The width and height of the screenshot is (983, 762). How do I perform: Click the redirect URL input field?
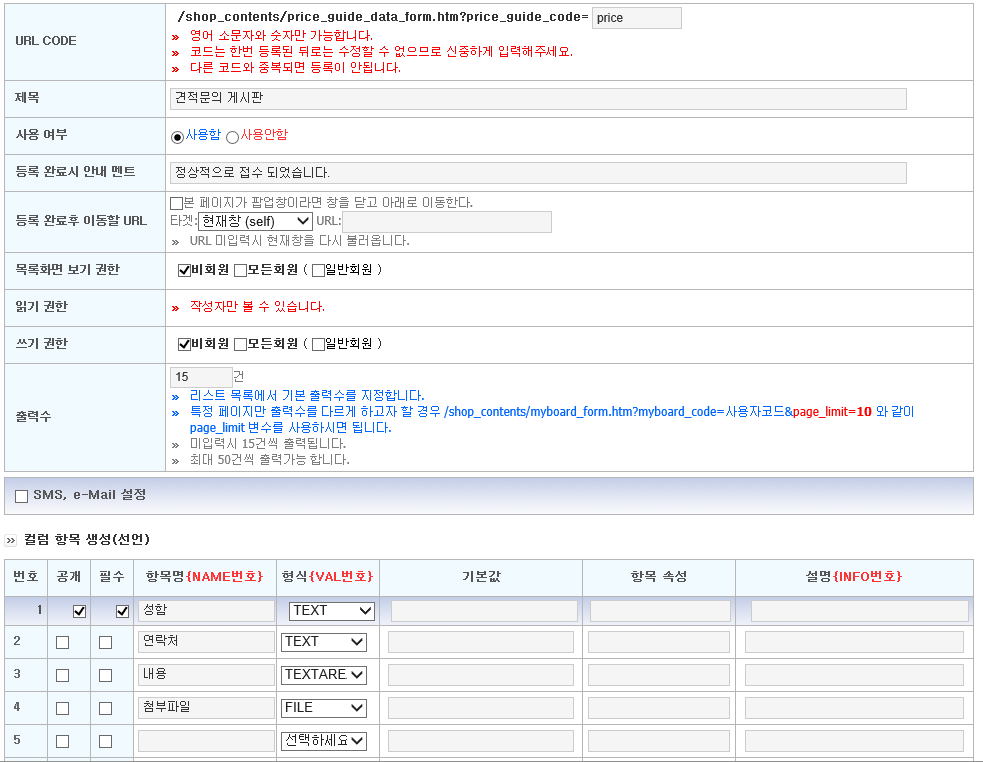click(447, 221)
